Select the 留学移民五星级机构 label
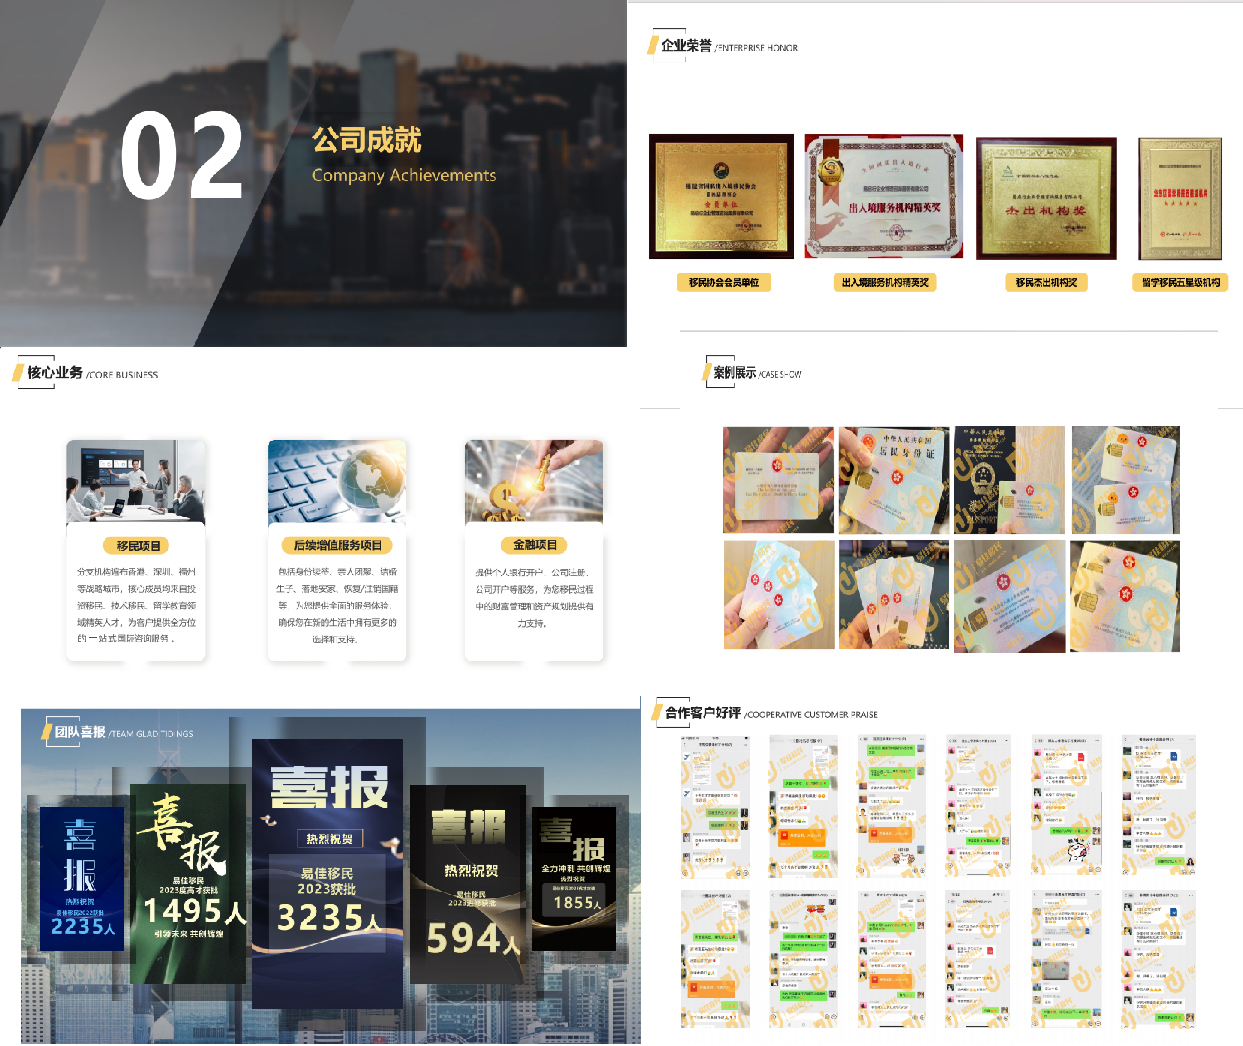The image size is (1243, 1046). tap(1180, 283)
